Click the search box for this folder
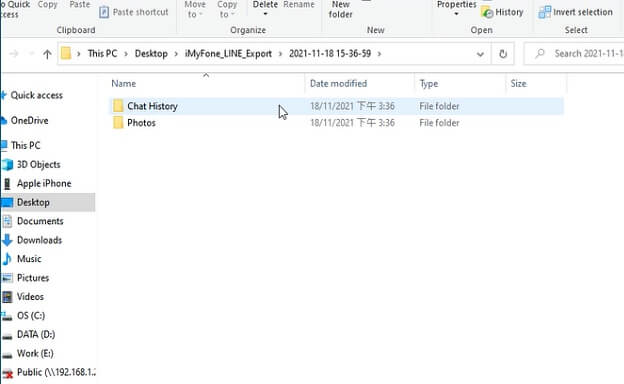This screenshot has width=624, height=384. point(574,54)
